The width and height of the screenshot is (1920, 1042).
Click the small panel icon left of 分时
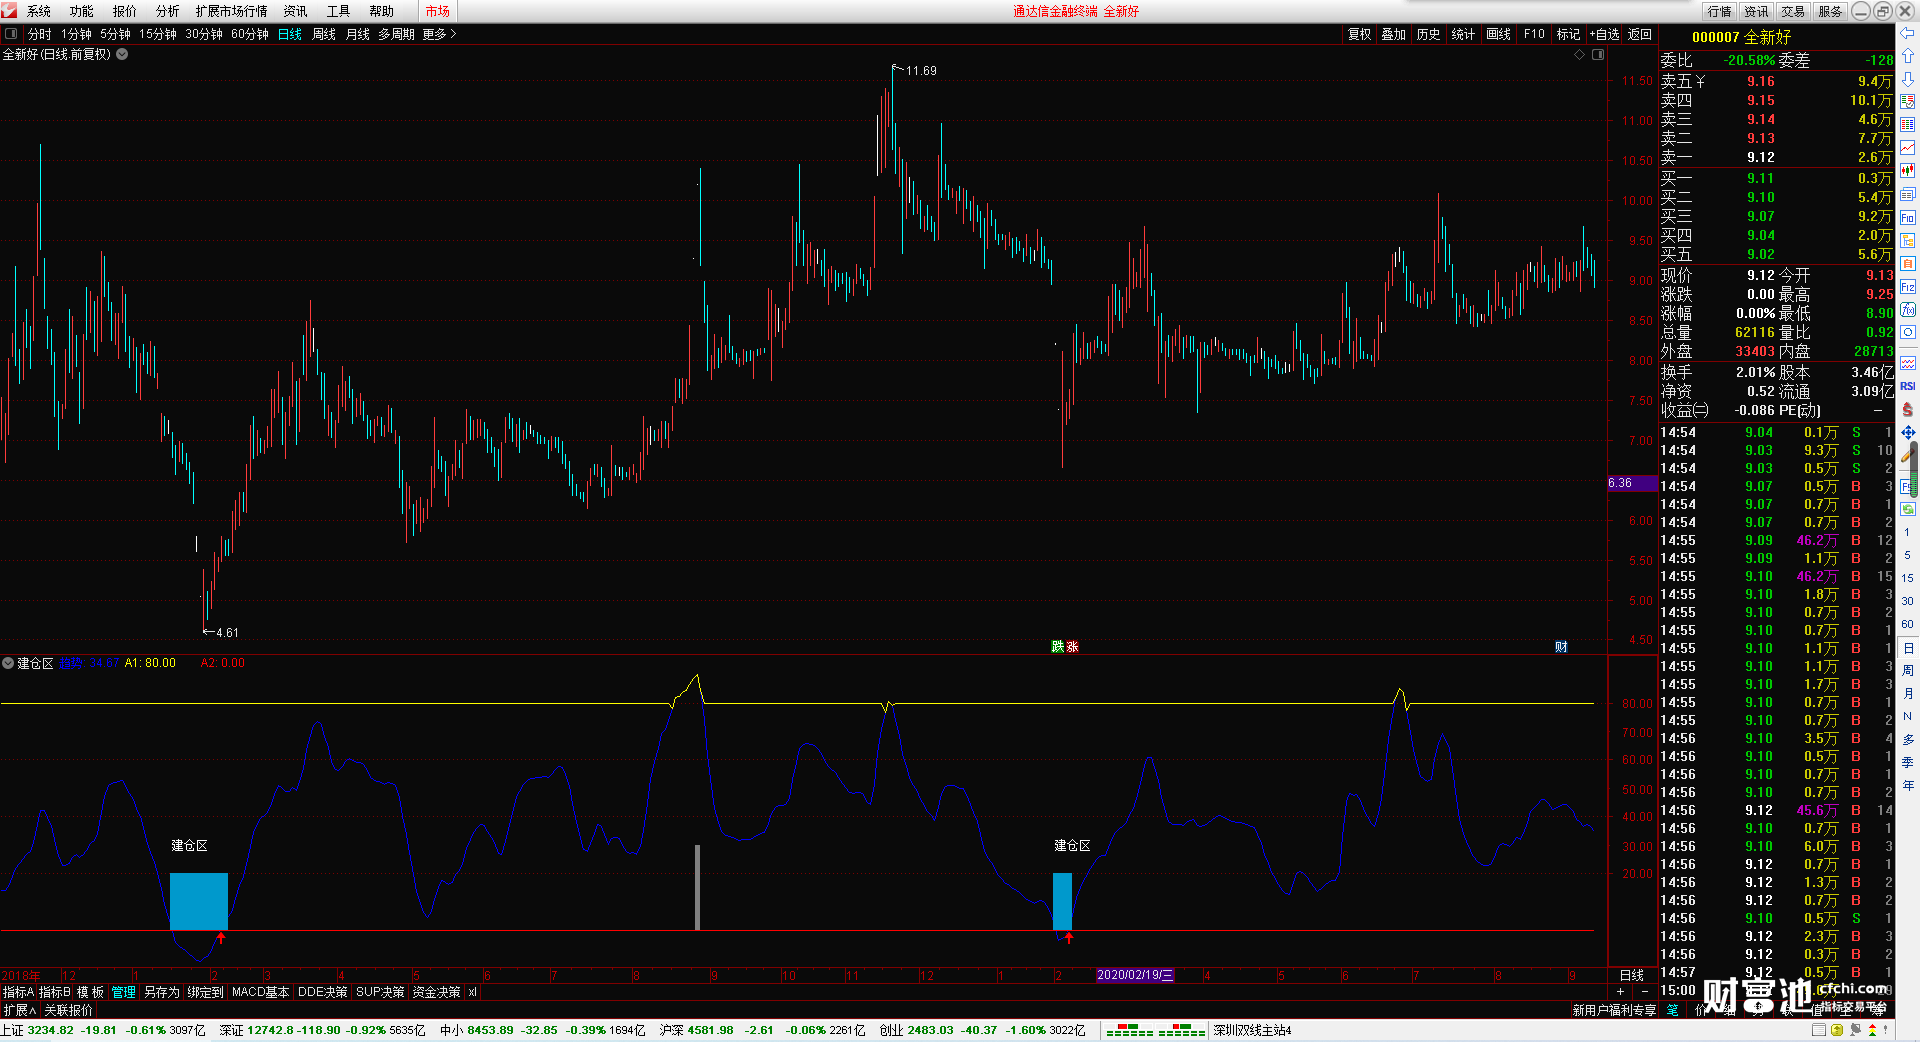tap(11, 34)
